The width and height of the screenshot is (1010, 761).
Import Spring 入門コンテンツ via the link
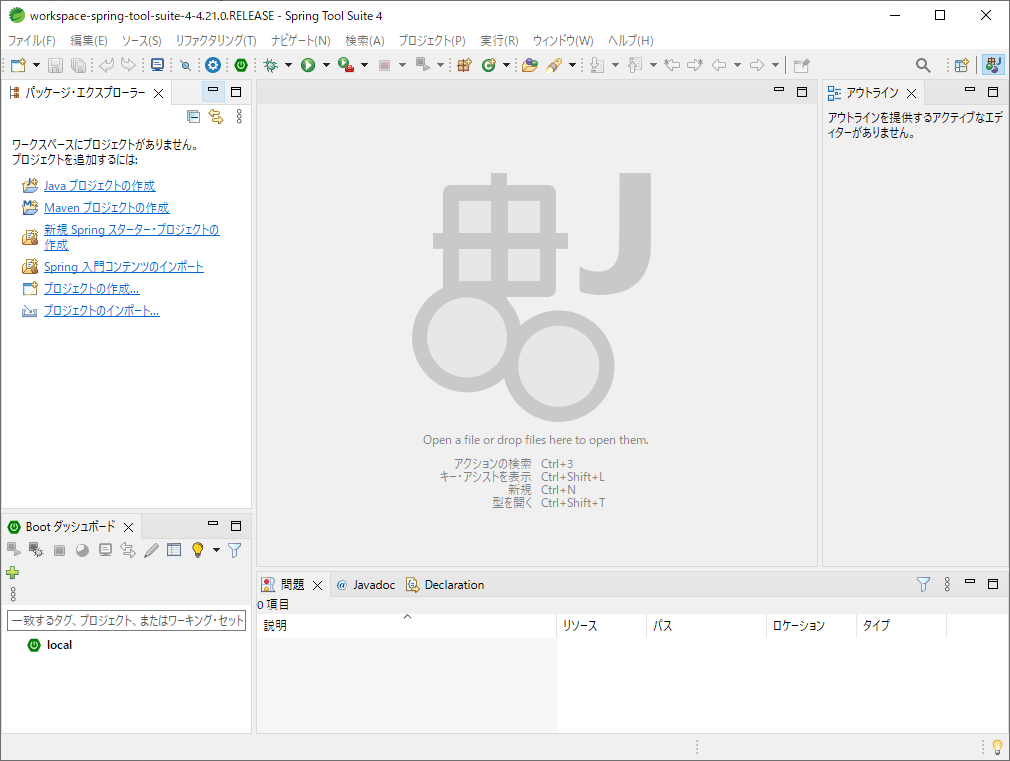point(122,266)
